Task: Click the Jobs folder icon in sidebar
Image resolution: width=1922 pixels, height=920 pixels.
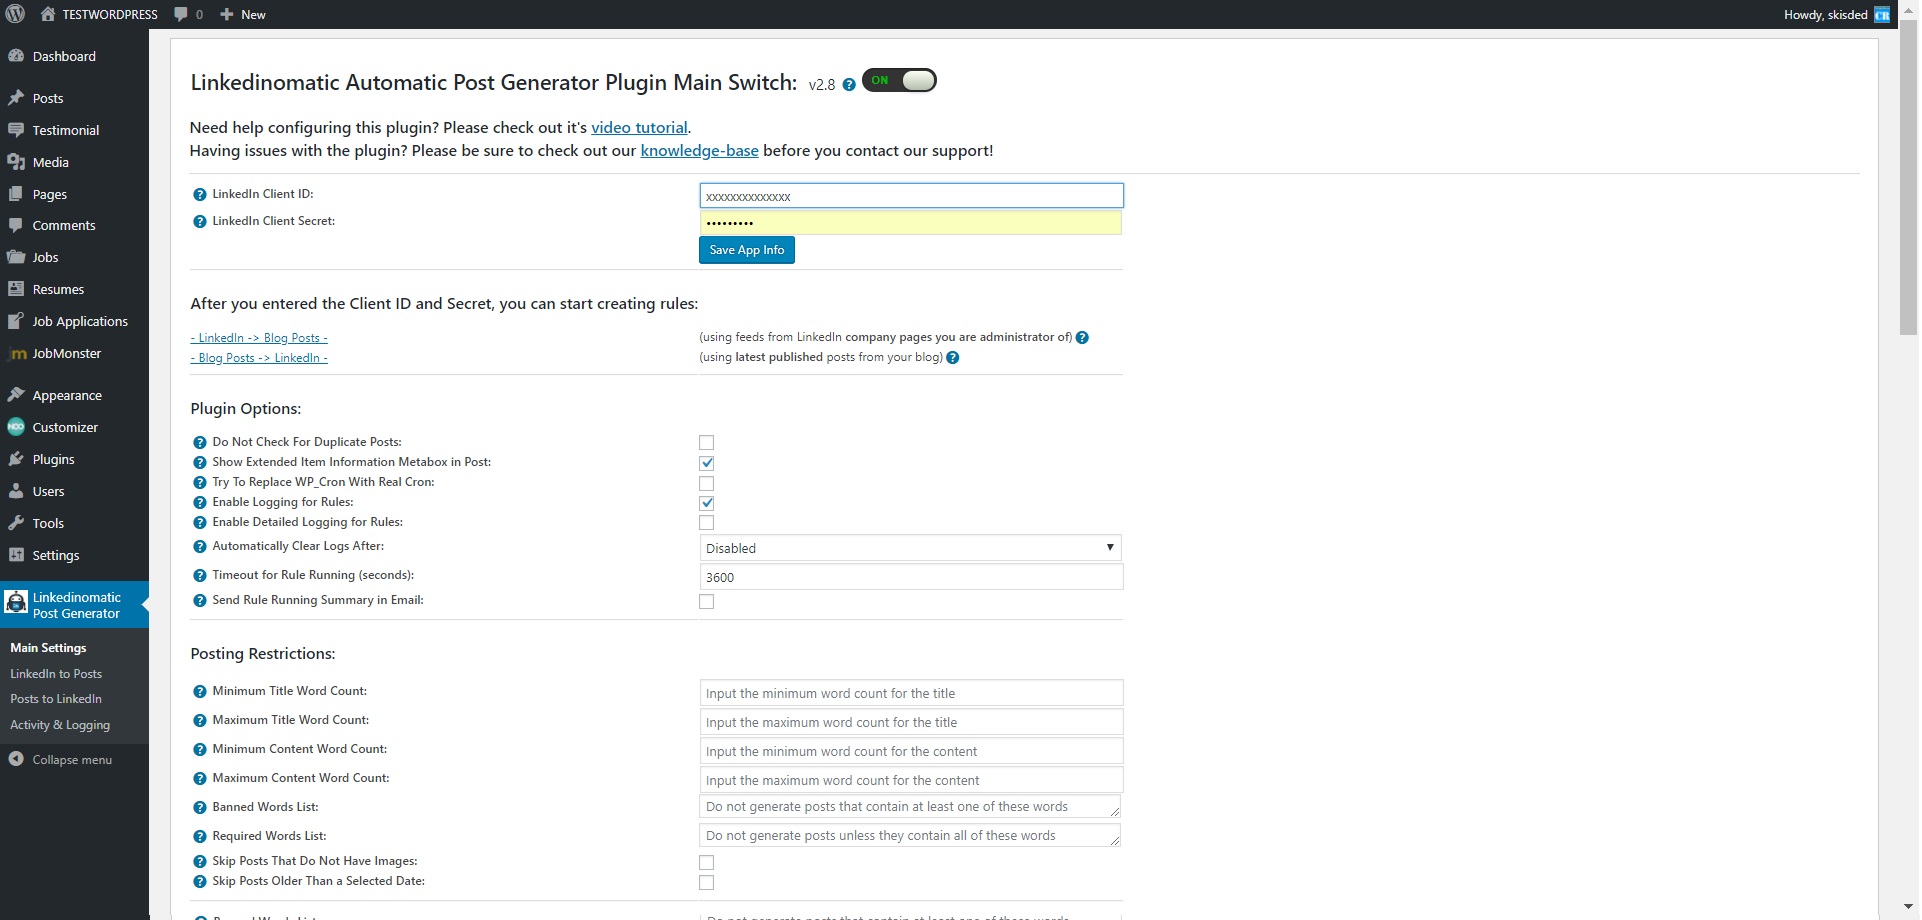Action: pos(16,257)
